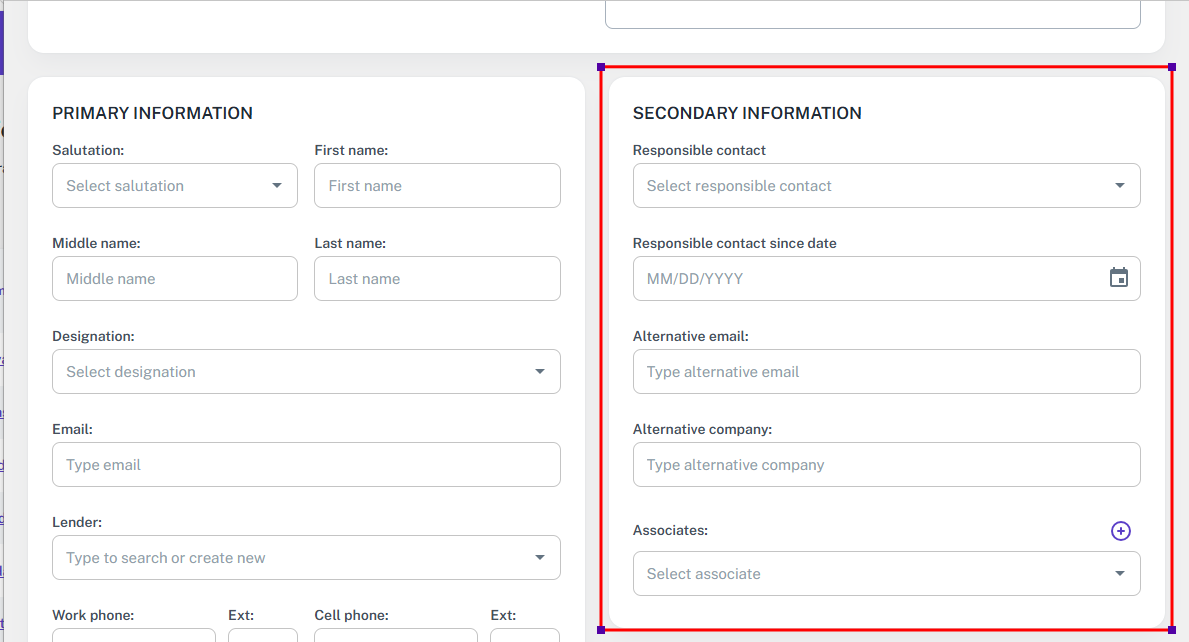
Task: Expand the Salutation dropdown
Action: click(x=276, y=186)
